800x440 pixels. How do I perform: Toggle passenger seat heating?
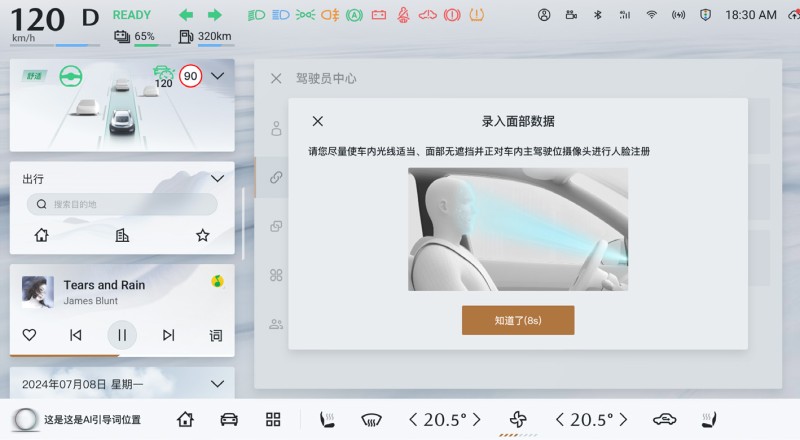point(709,420)
